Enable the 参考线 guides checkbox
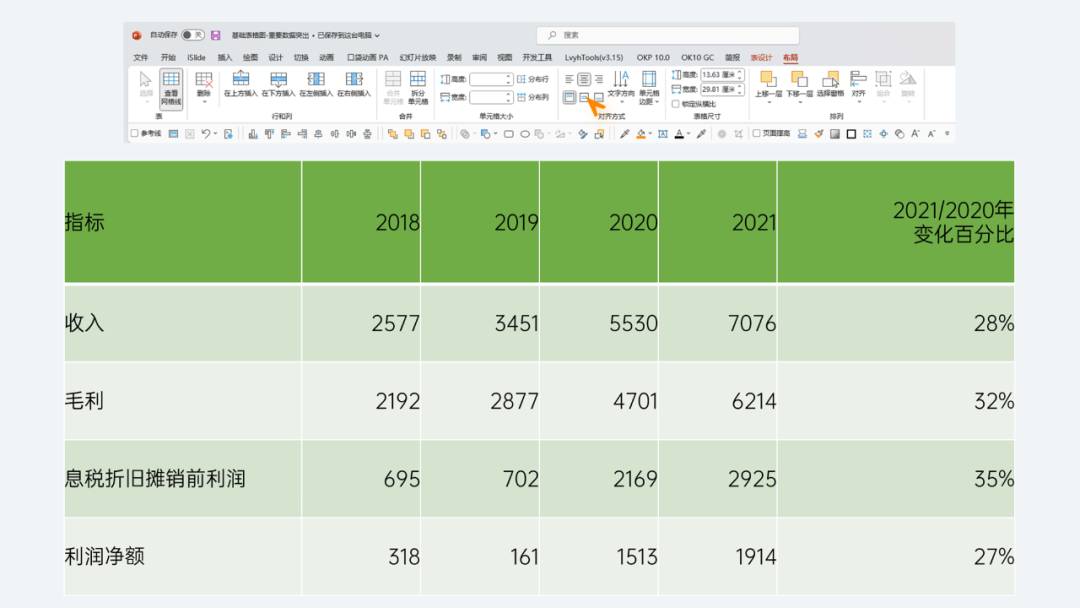Viewport: 1080px width, 608px height. pyautogui.click(x=134, y=134)
